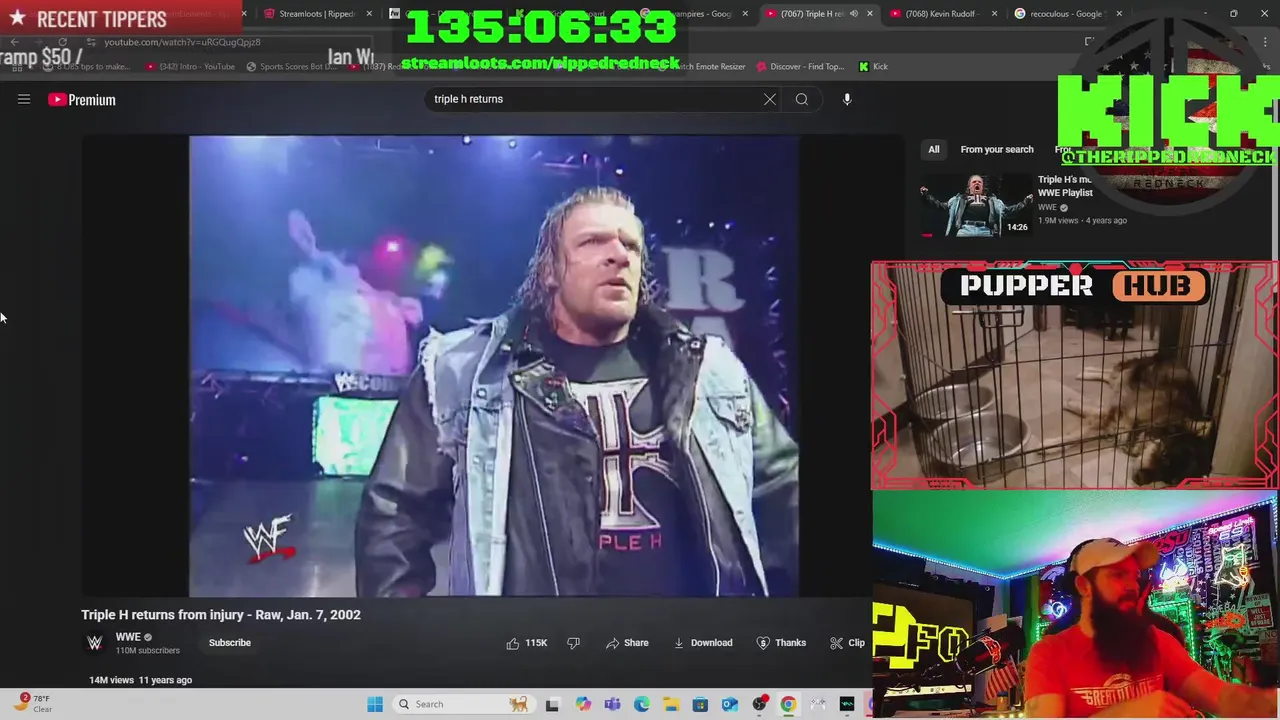Image resolution: width=1280 pixels, height=720 pixels.
Task: Open Task View from the taskbar
Action: pyautogui.click(x=552, y=704)
